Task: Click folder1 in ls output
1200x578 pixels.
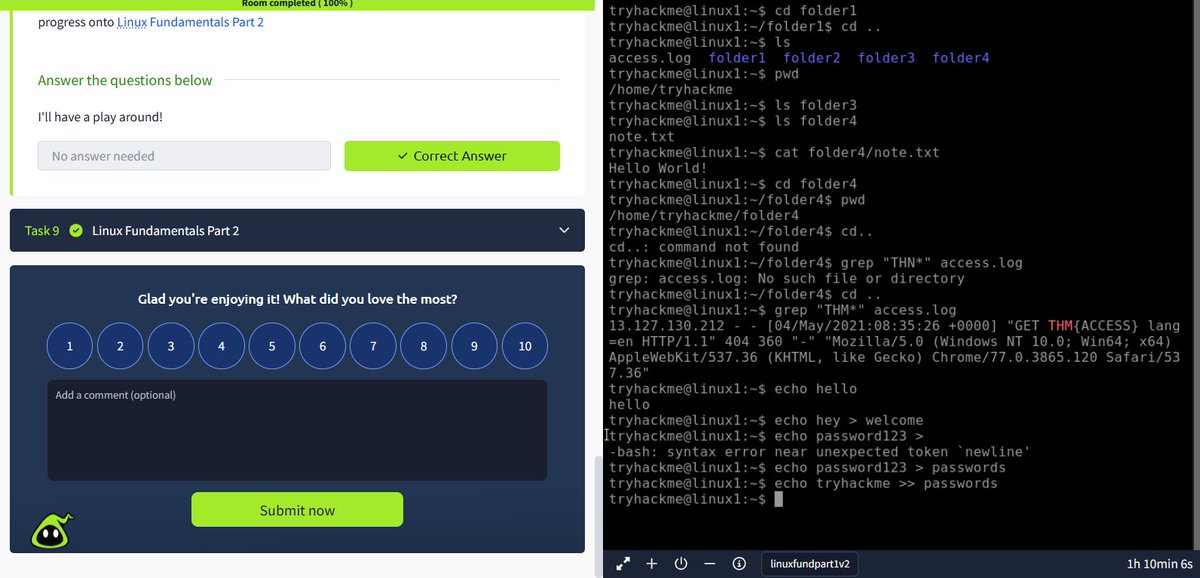Action: tap(737, 58)
